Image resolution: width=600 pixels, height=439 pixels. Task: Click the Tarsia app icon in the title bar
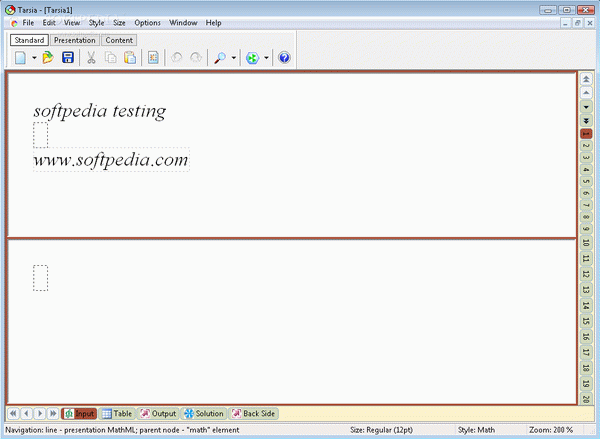pos(10,10)
